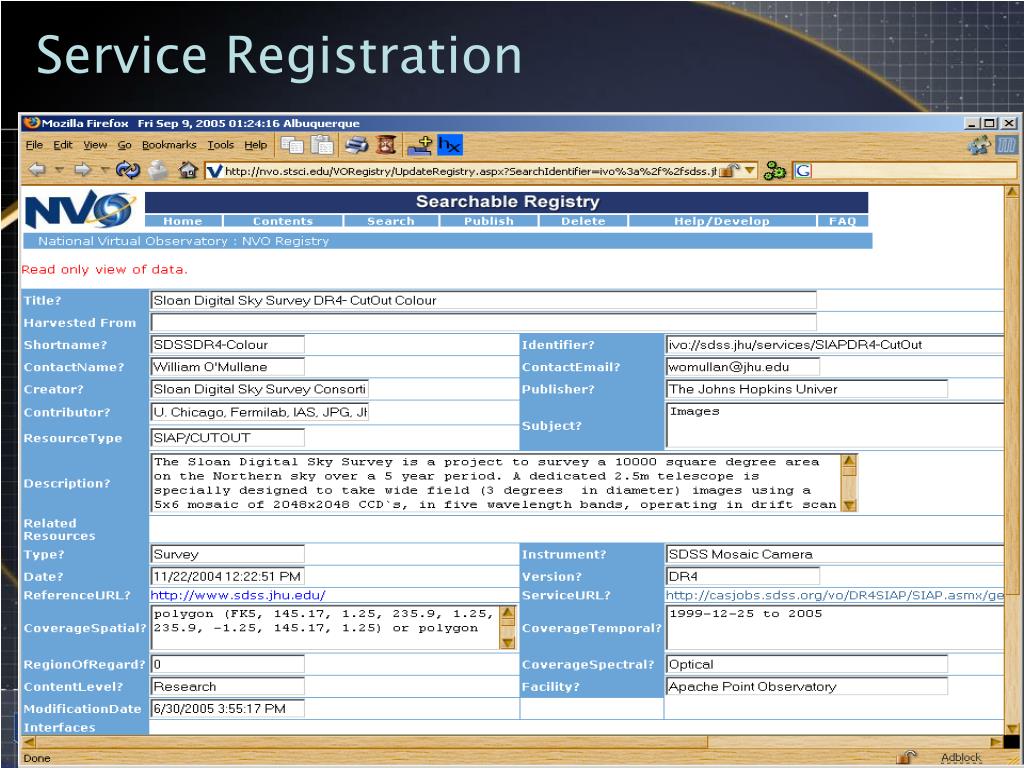The image size is (1024, 768).
Task: Click the add bookmark plus icon
Action: (420, 145)
